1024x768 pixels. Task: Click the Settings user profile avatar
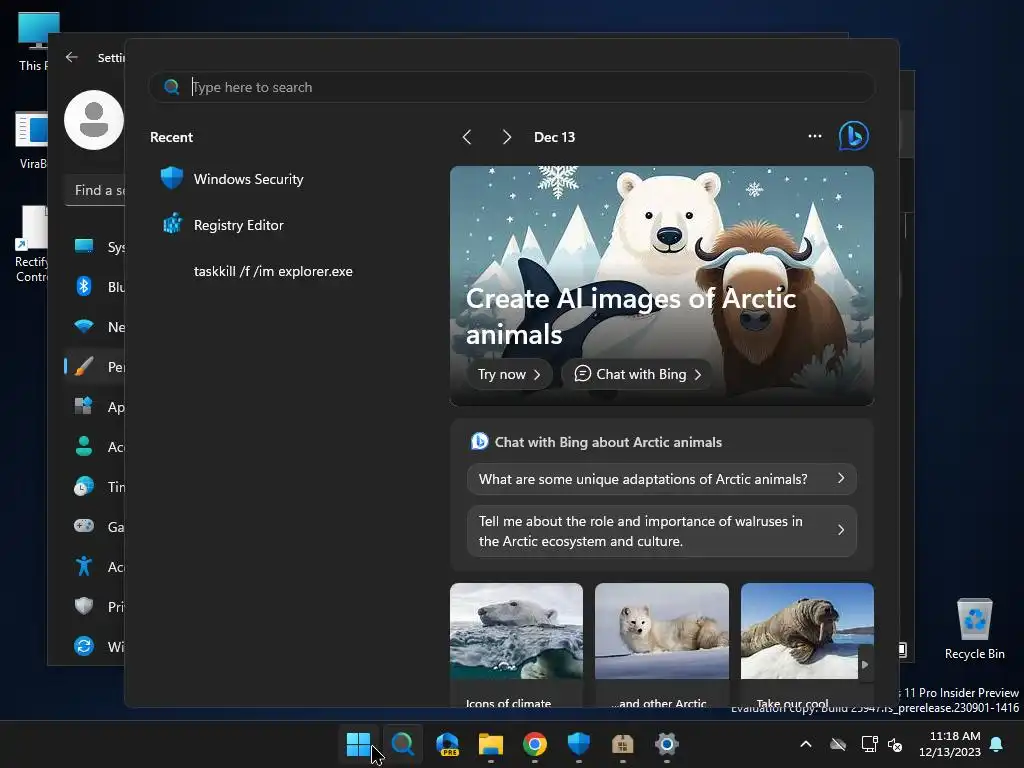[x=93, y=120]
